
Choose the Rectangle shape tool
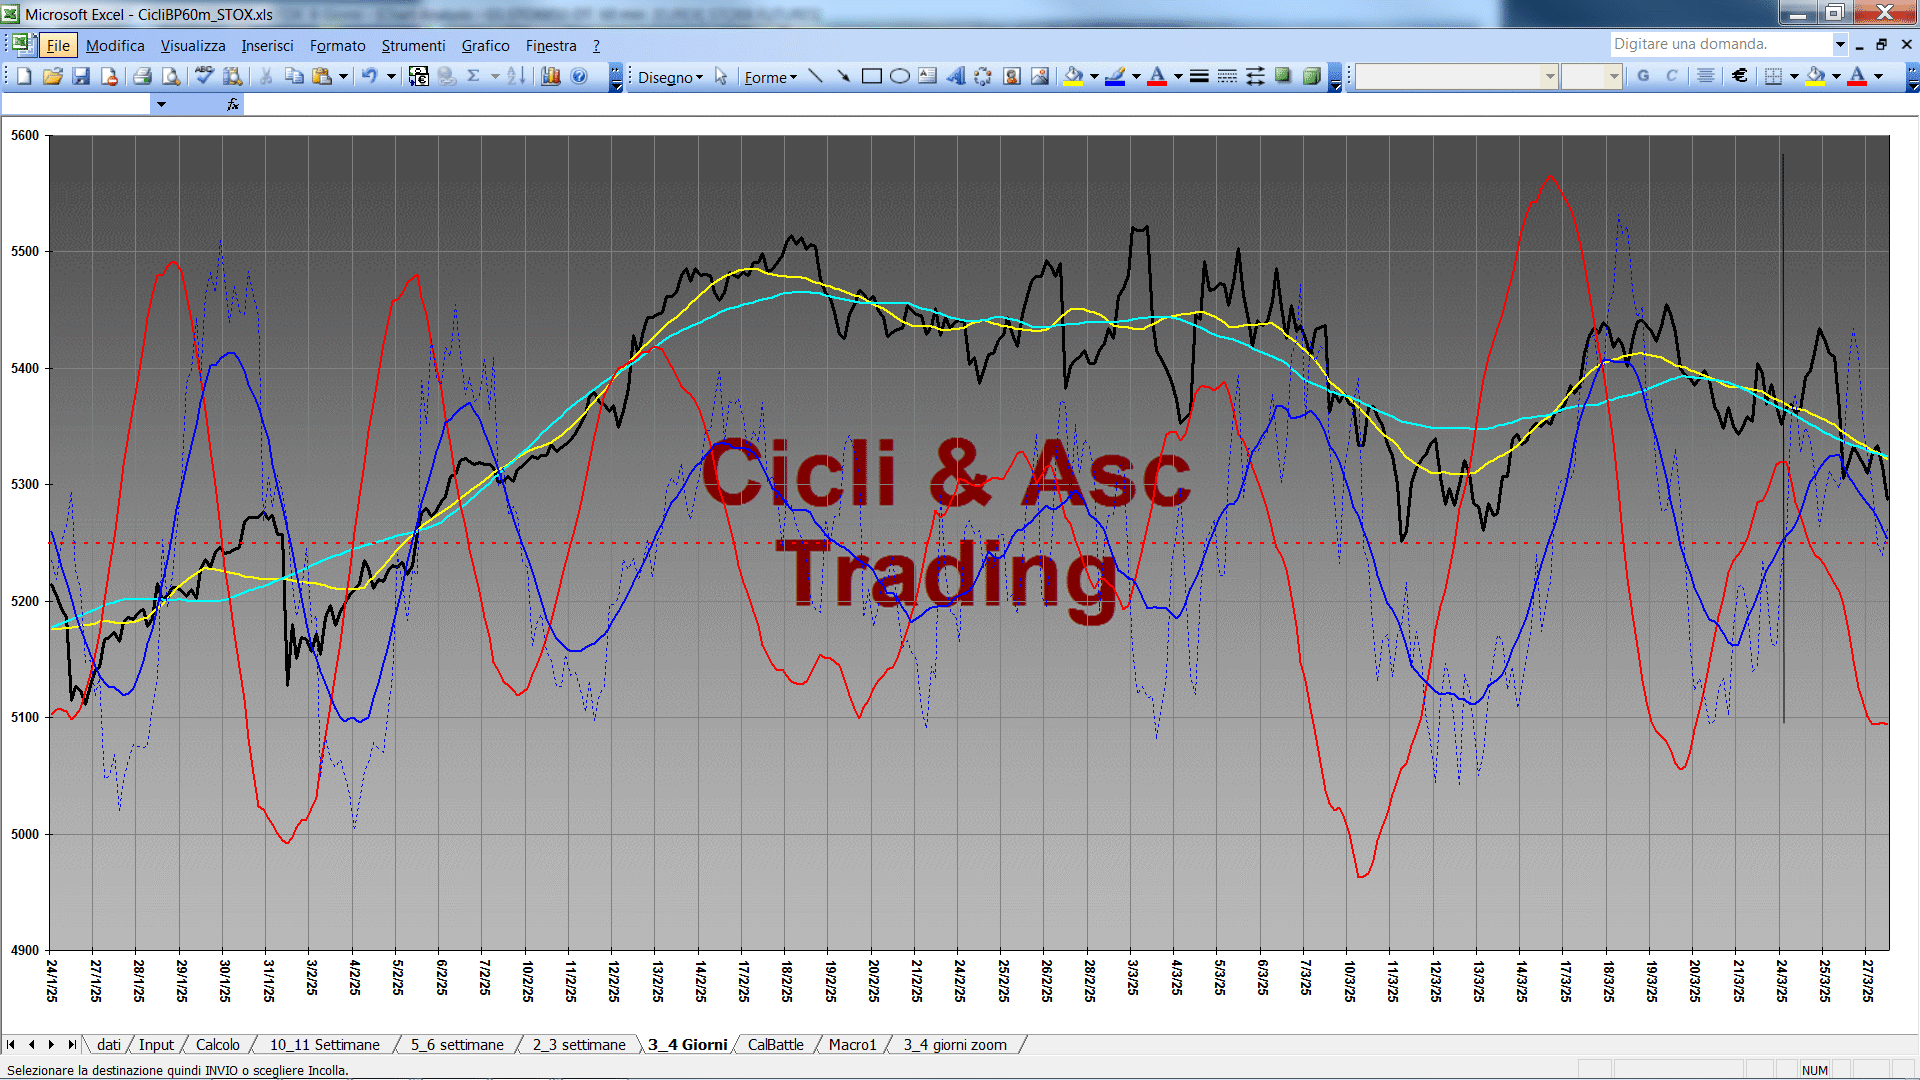(x=871, y=76)
